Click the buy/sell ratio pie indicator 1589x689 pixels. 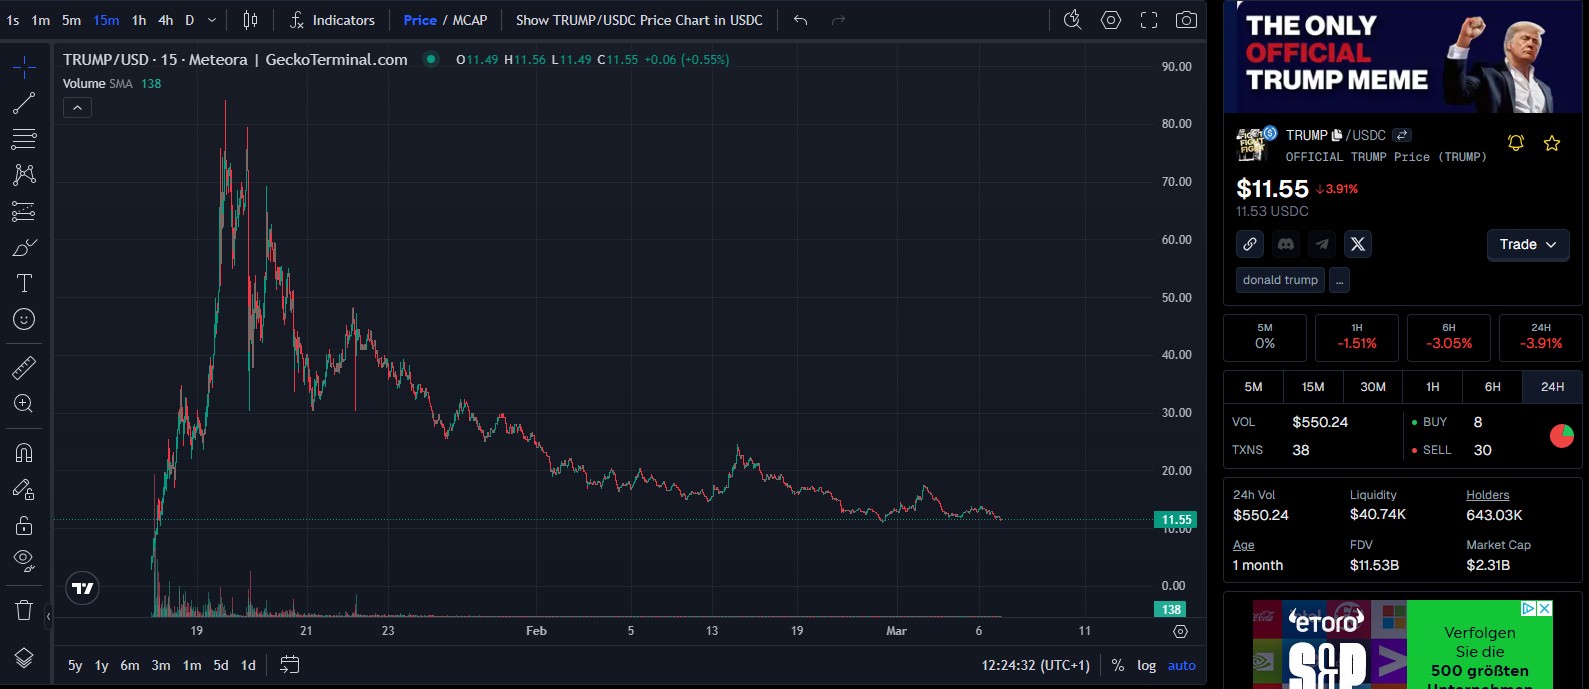click(x=1561, y=436)
